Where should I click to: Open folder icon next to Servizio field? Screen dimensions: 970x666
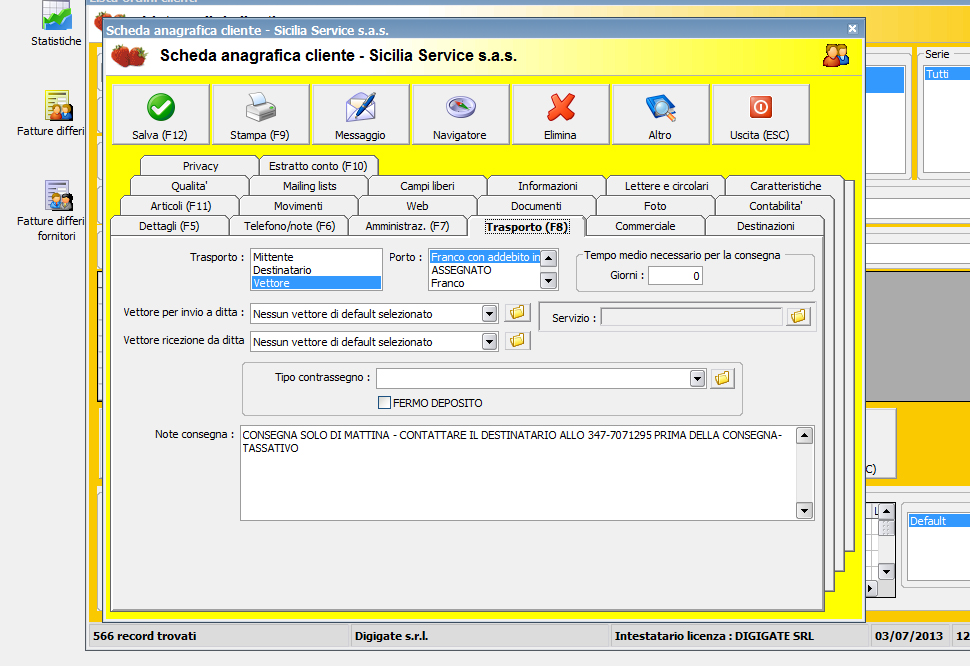(x=799, y=317)
